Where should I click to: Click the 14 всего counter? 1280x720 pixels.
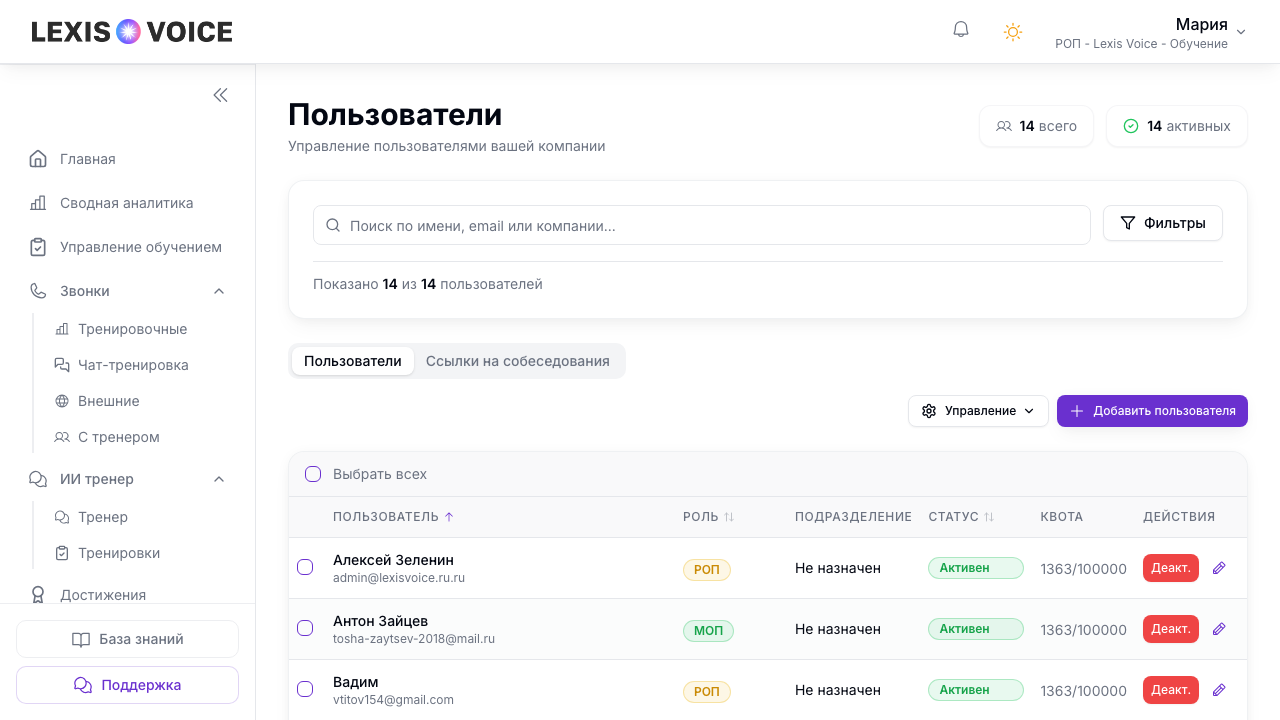[x=1037, y=126]
